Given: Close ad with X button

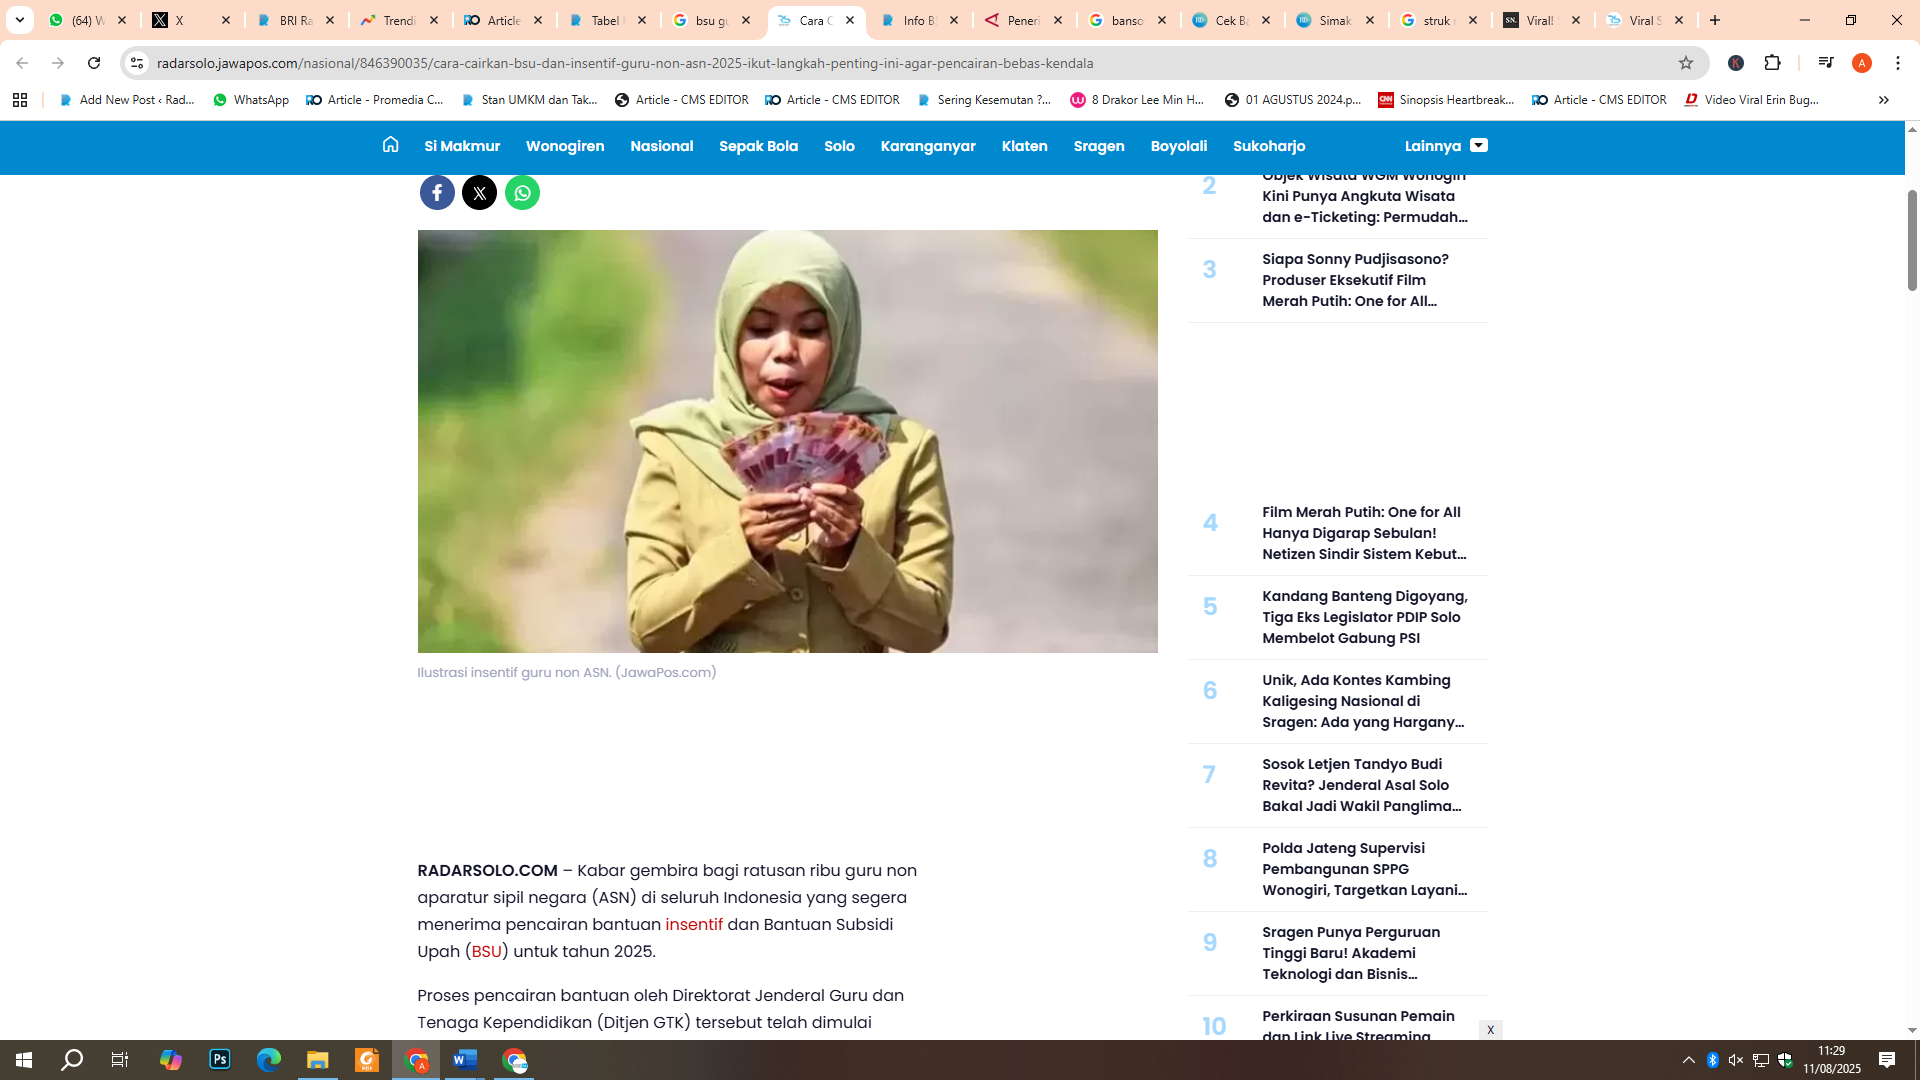Looking at the screenshot, I should [x=1490, y=1030].
